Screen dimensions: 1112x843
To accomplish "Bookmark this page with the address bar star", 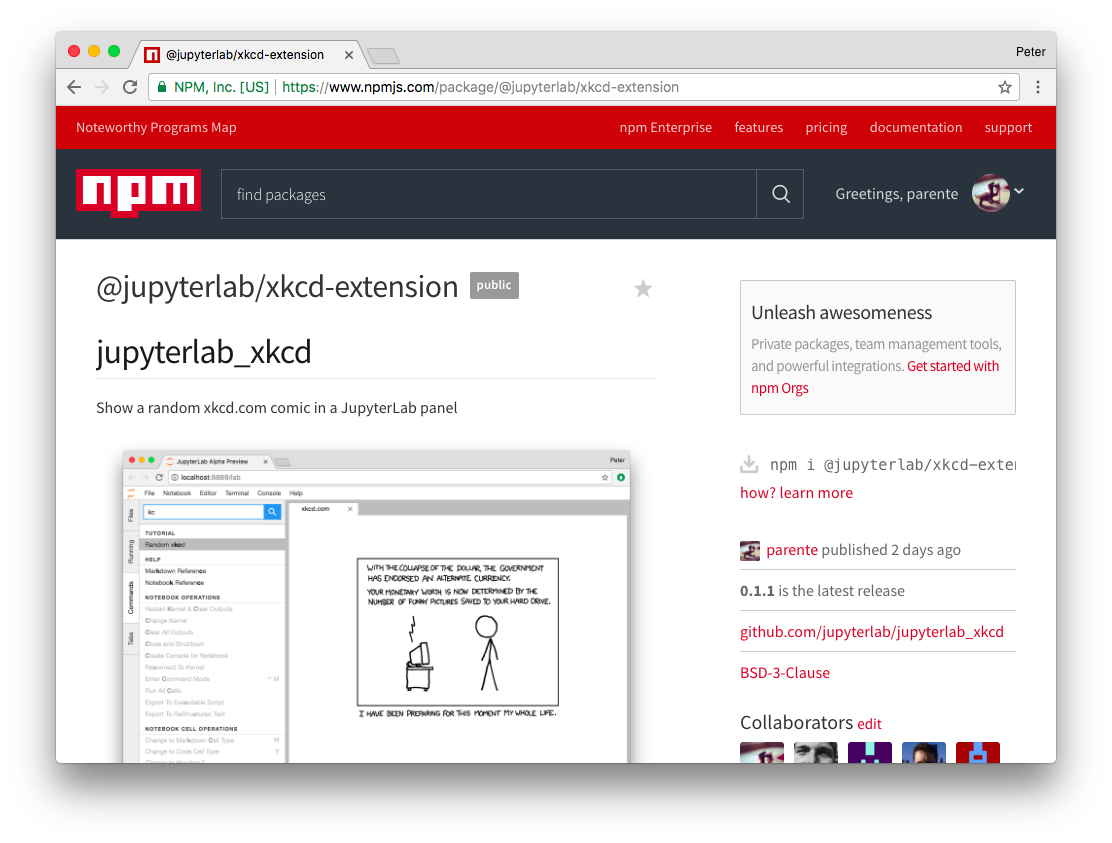I will click(x=1004, y=87).
